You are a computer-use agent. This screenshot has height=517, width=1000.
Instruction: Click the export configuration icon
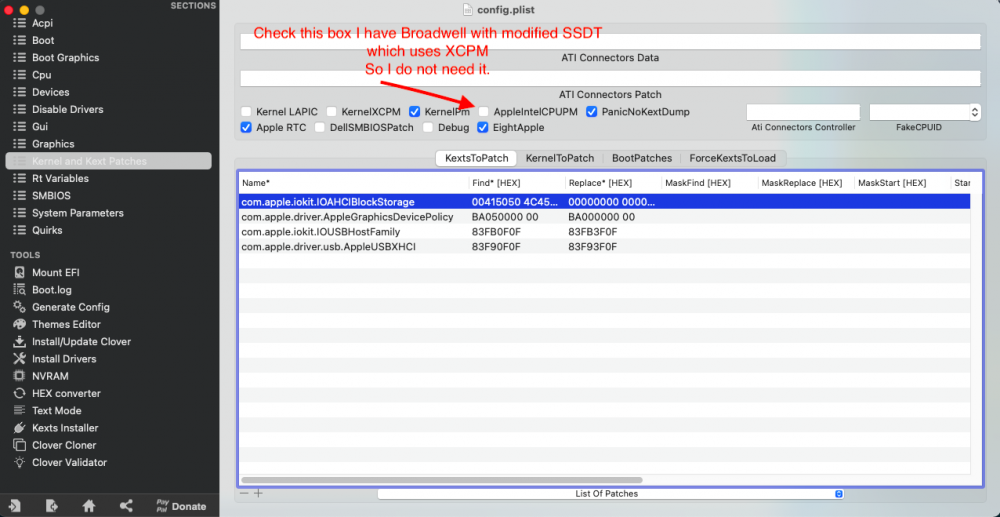[52, 506]
